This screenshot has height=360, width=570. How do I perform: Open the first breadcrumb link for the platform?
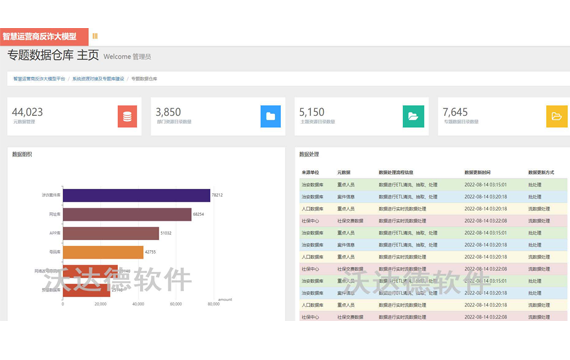pyautogui.click(x=39, y=79)
